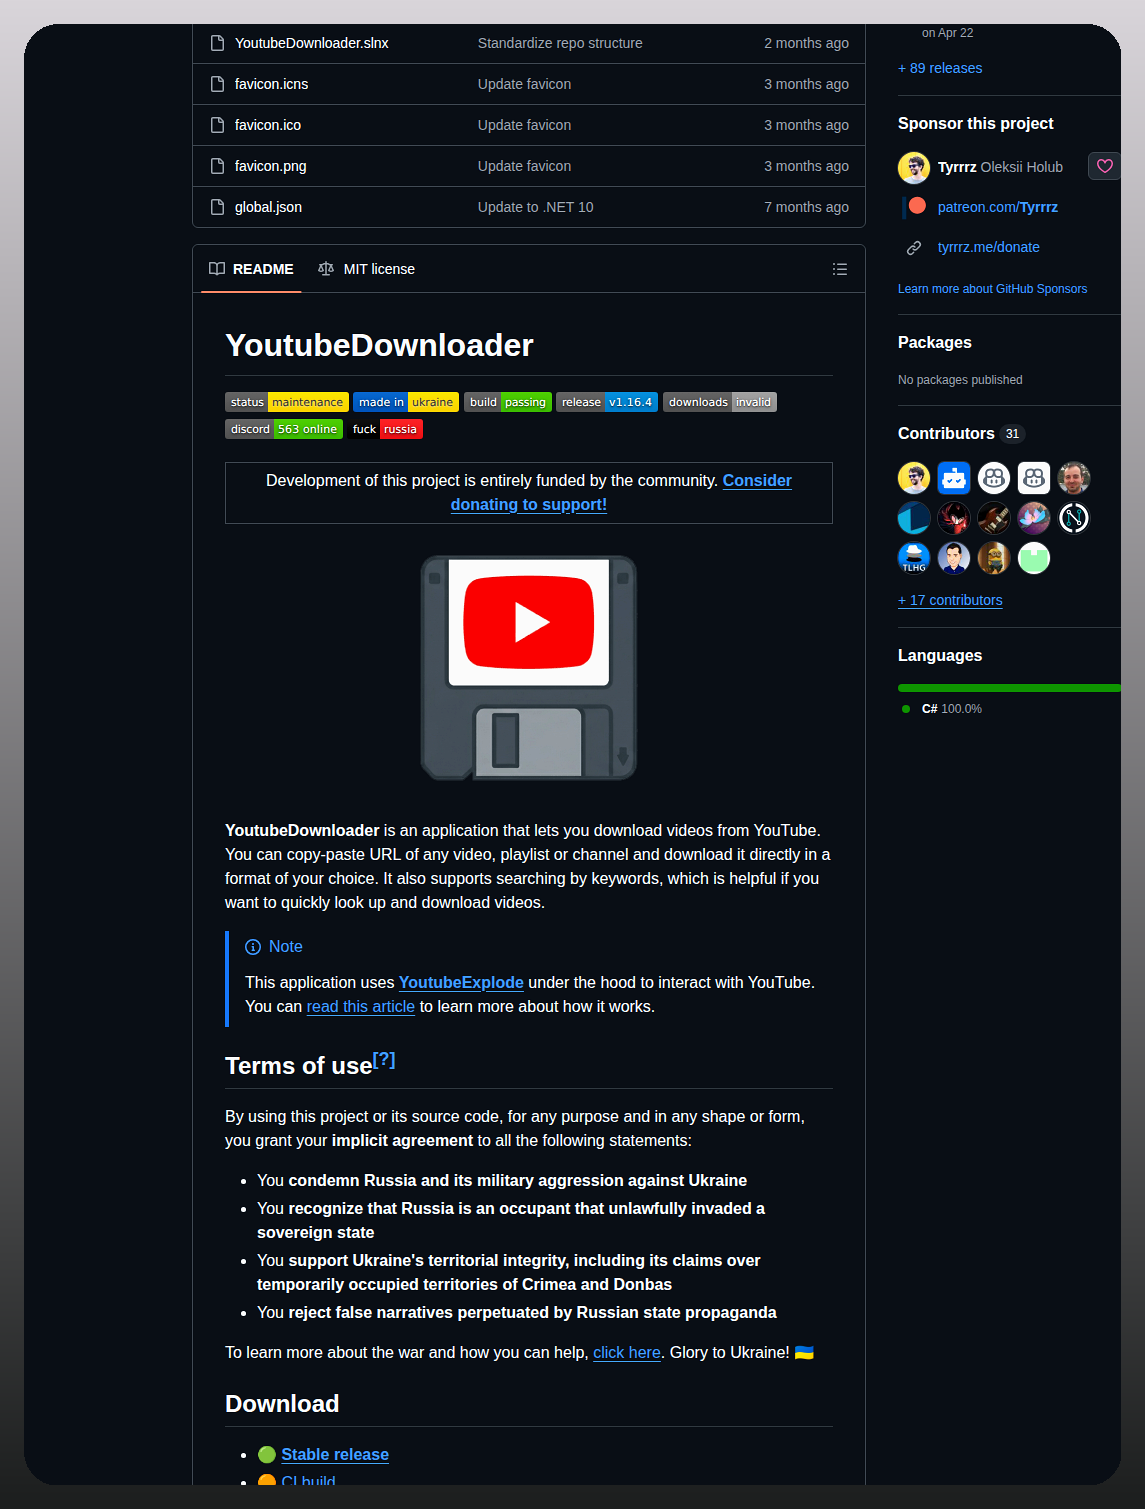This screenshot has height=1509, width=1145.
Task: Click the read this article link
Action: [x=361, y=1006]
